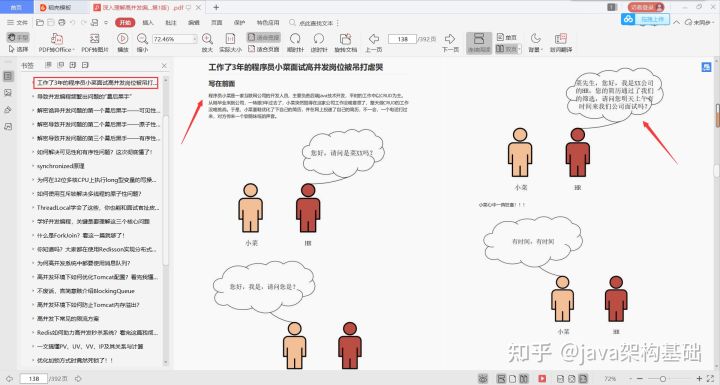Rotate page counterclockwise (逆时针)
This screenshot has height=385, width=720.
[319, 43]
